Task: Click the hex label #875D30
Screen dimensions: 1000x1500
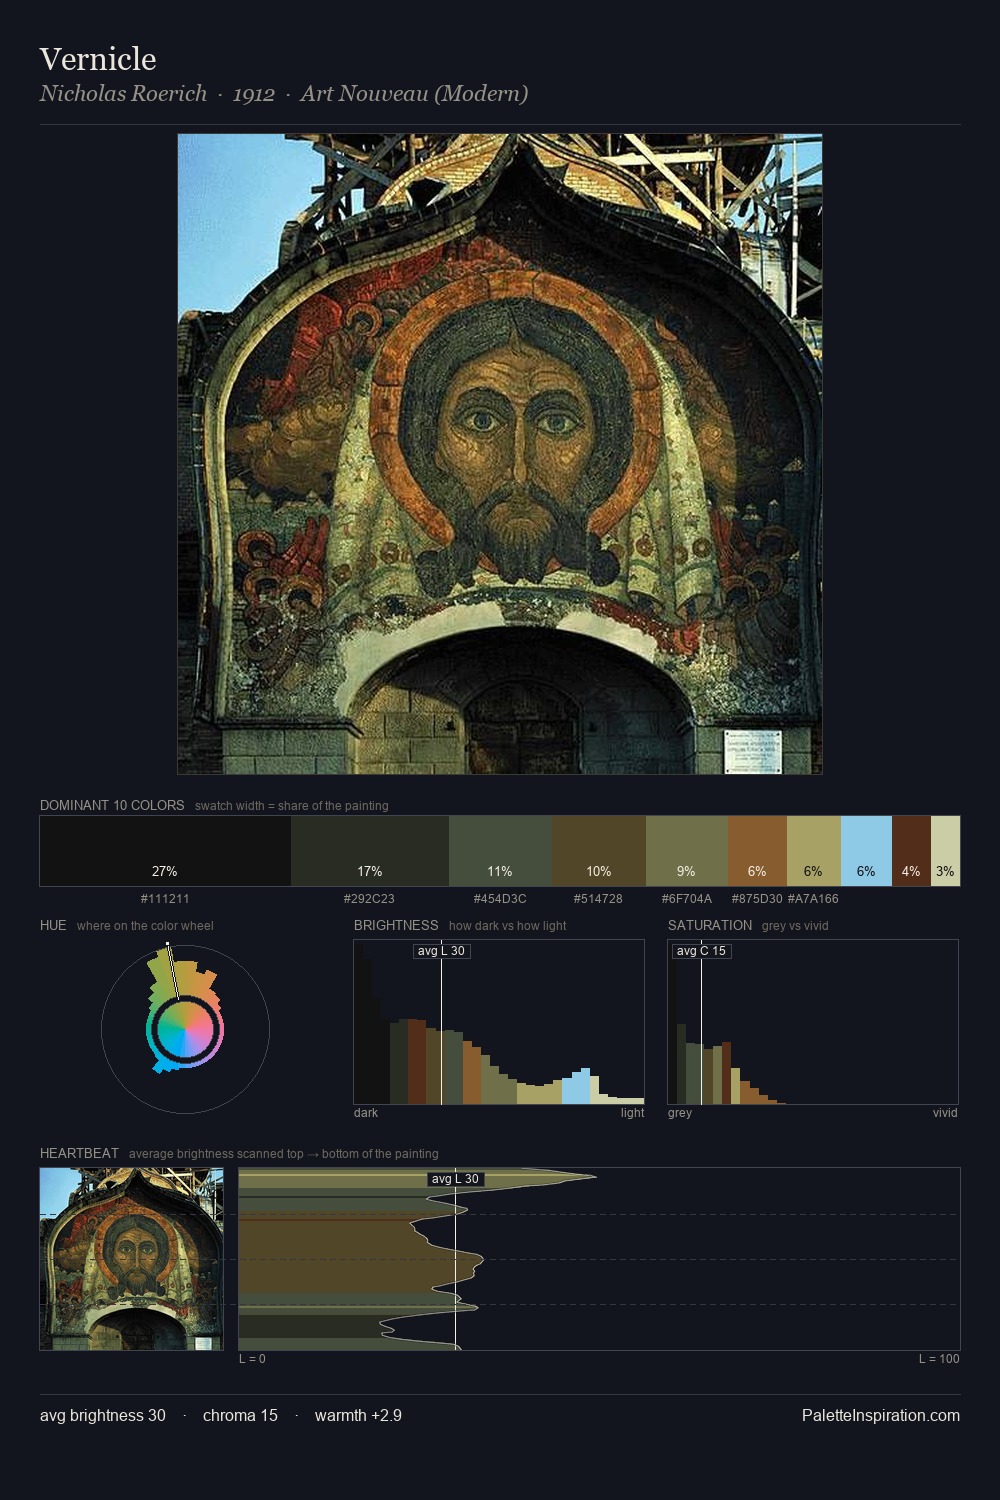Action: click(757, 898)
